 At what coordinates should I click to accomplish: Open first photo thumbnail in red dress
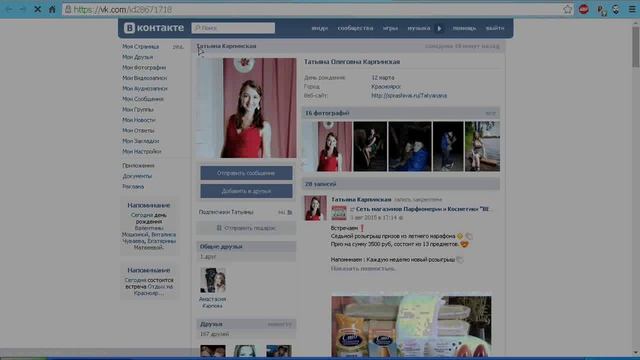(x=327, y=146)
